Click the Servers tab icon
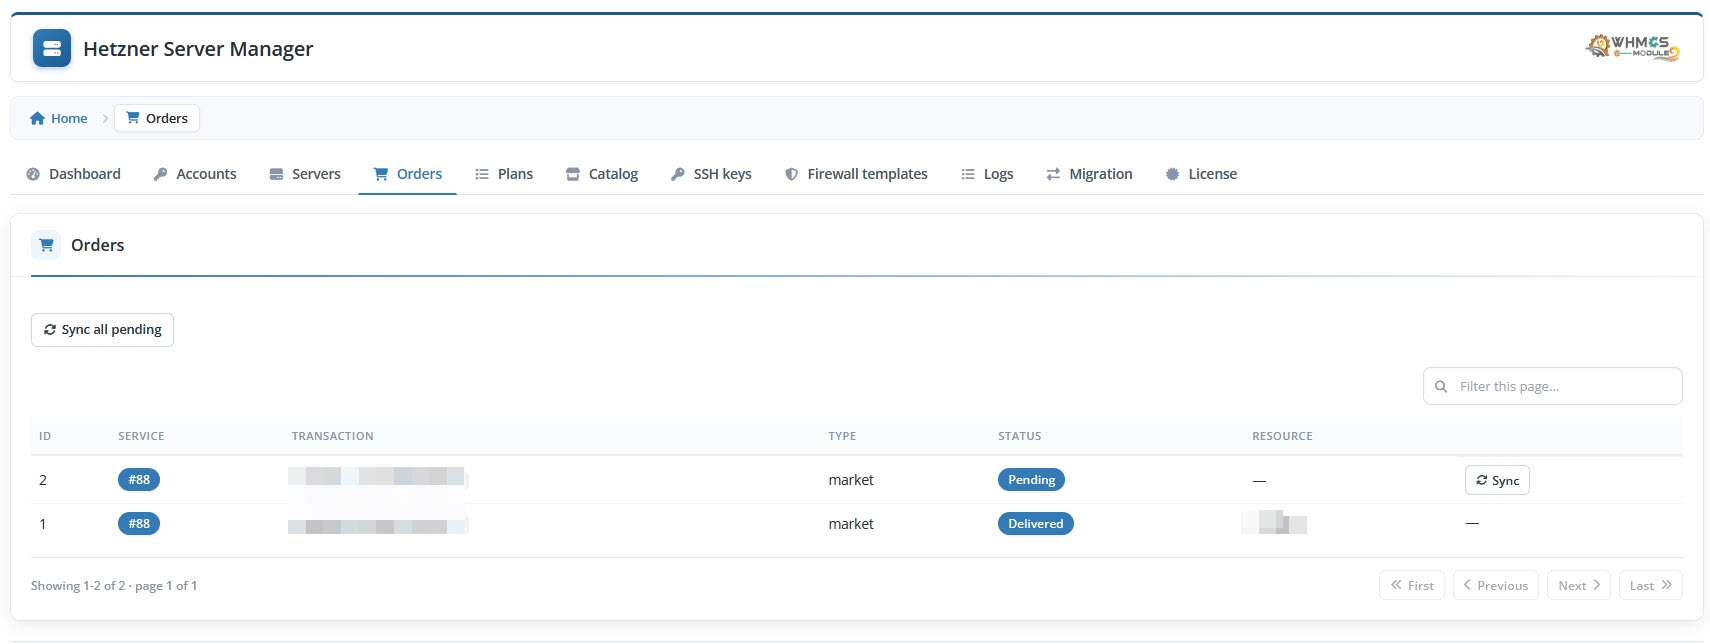The image size is (1710, 644). (276, 174)
